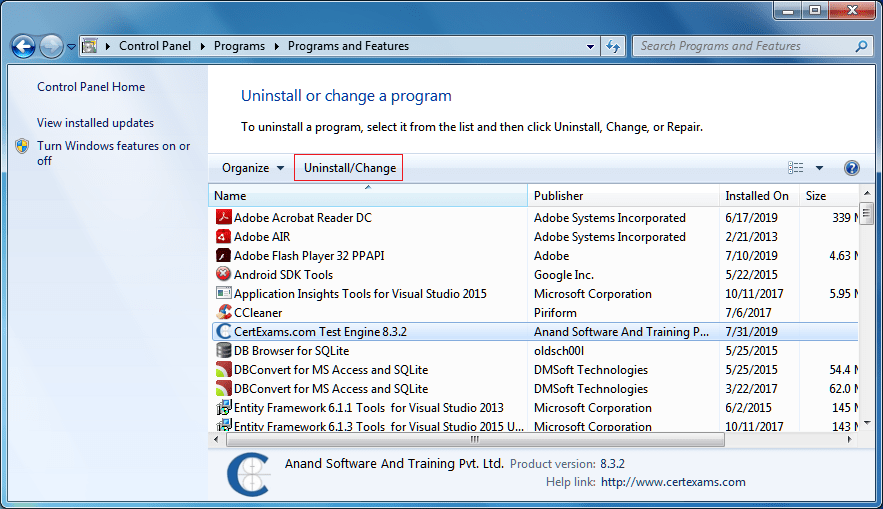Screen dimensions: 883x509
Task: Click the Adobe AIR icon
Action: 224,236
